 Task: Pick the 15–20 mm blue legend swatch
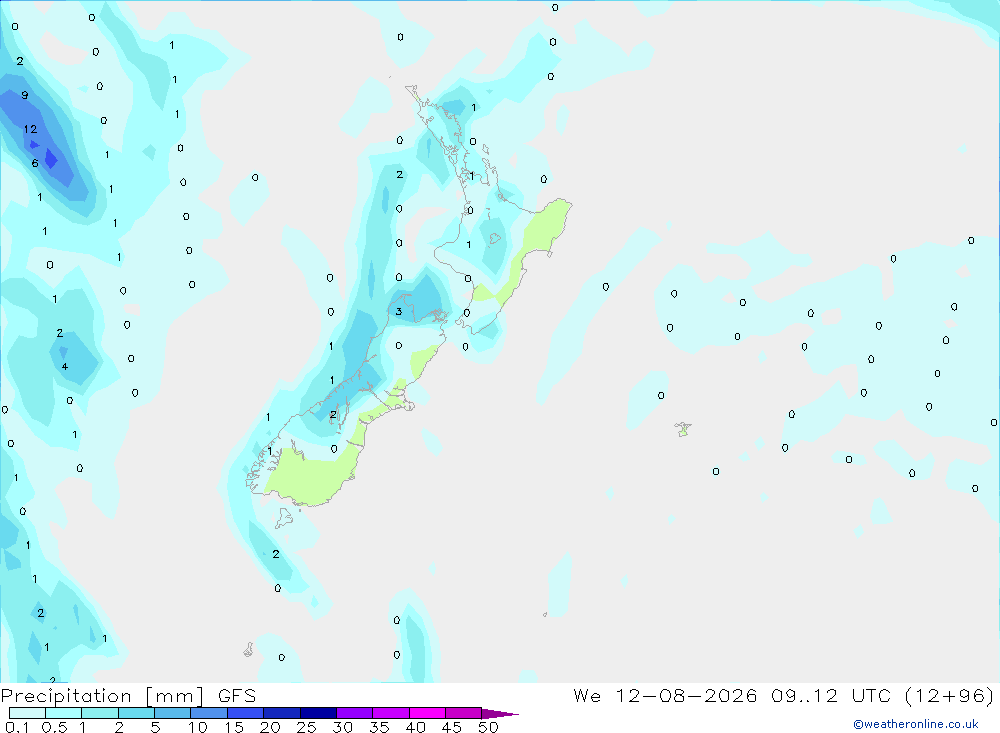[x=245, y=713]
